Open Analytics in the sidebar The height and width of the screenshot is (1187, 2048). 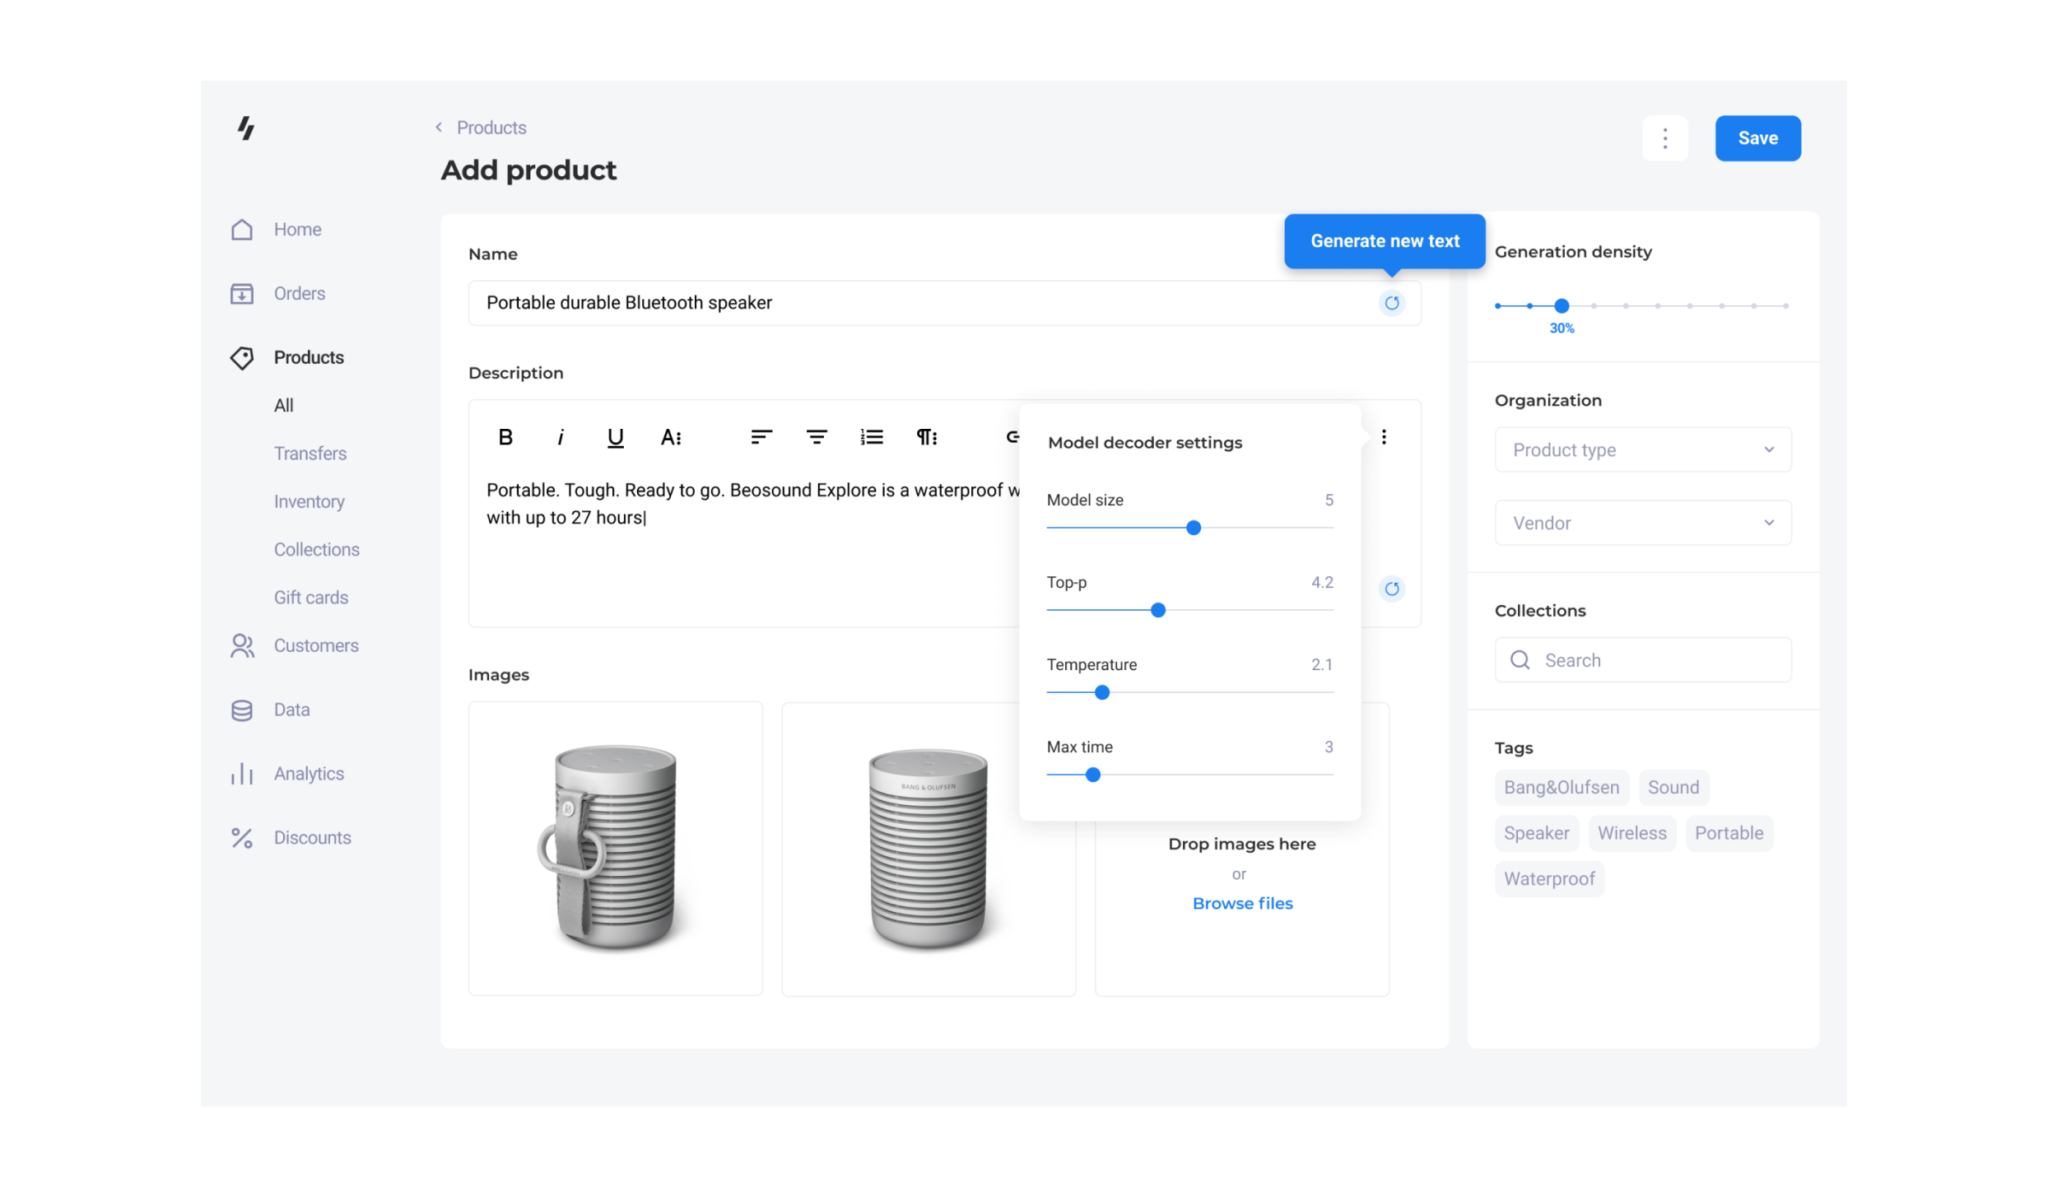click(x=308, y=773)
